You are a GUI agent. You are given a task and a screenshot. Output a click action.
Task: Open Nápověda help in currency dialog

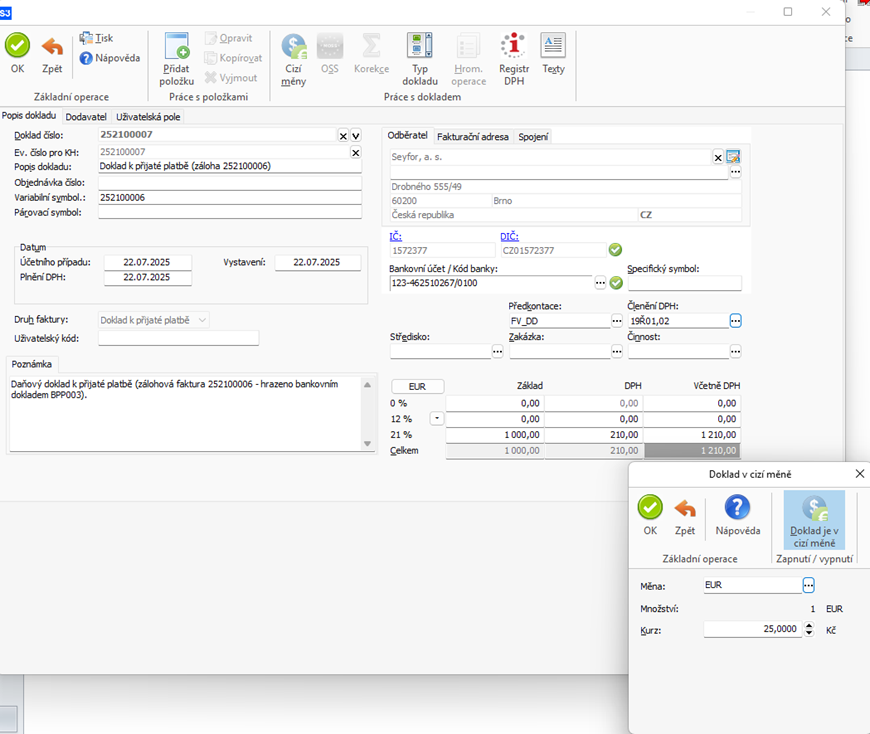coord(737,515)
